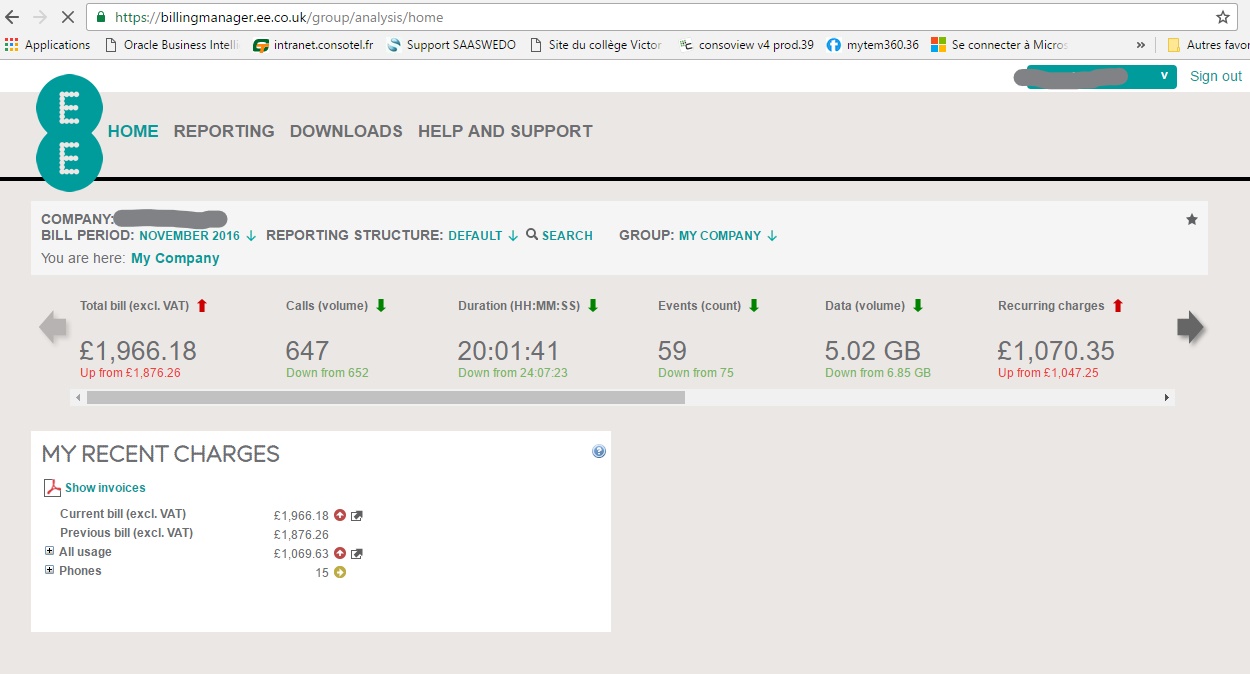Click the favorite star icon in company bar
1250x674 pixels.
(1191, 219)
